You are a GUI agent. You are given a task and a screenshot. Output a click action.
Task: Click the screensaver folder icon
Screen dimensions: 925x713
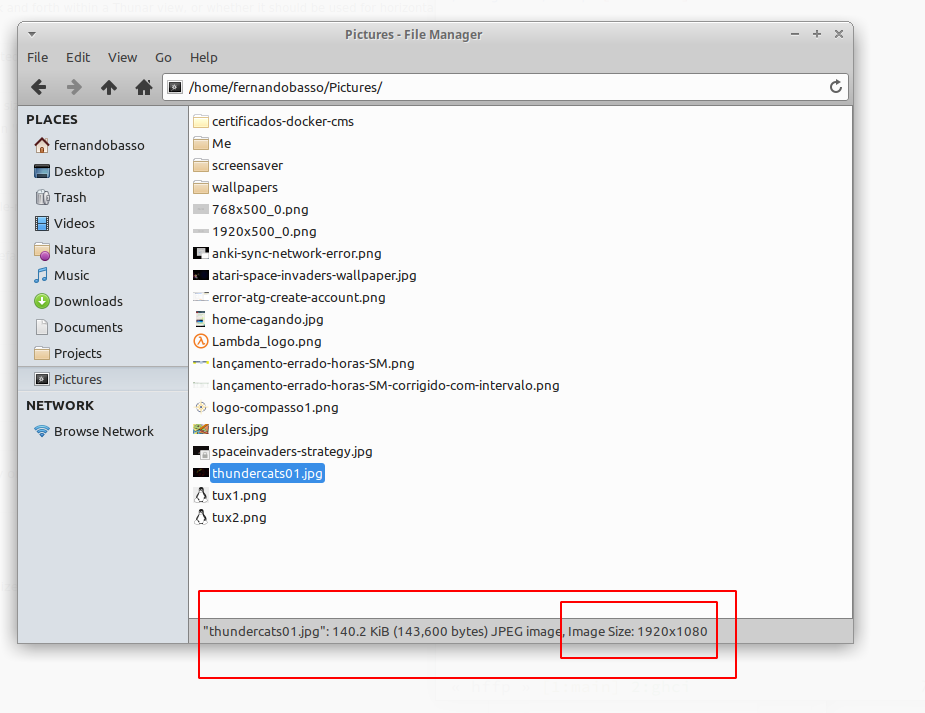pos(201,165)
